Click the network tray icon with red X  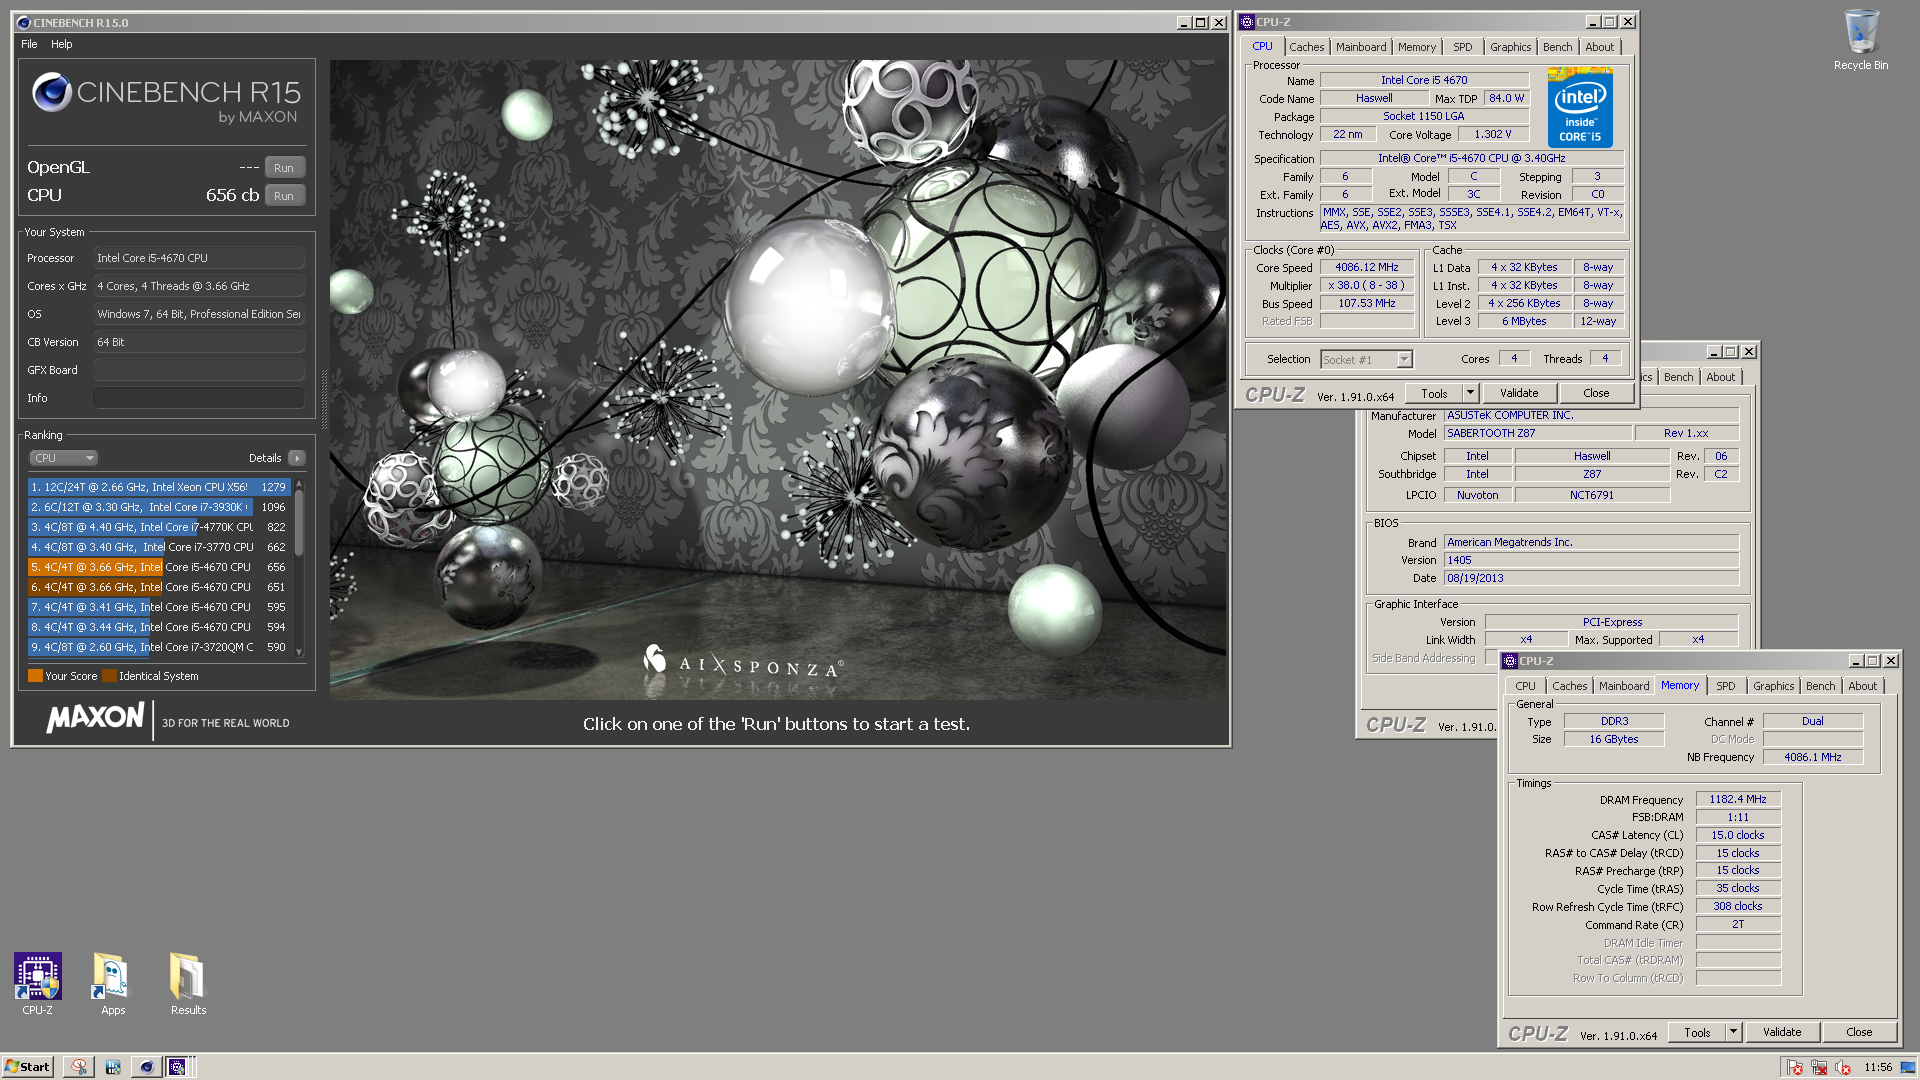point(1818,1067)
